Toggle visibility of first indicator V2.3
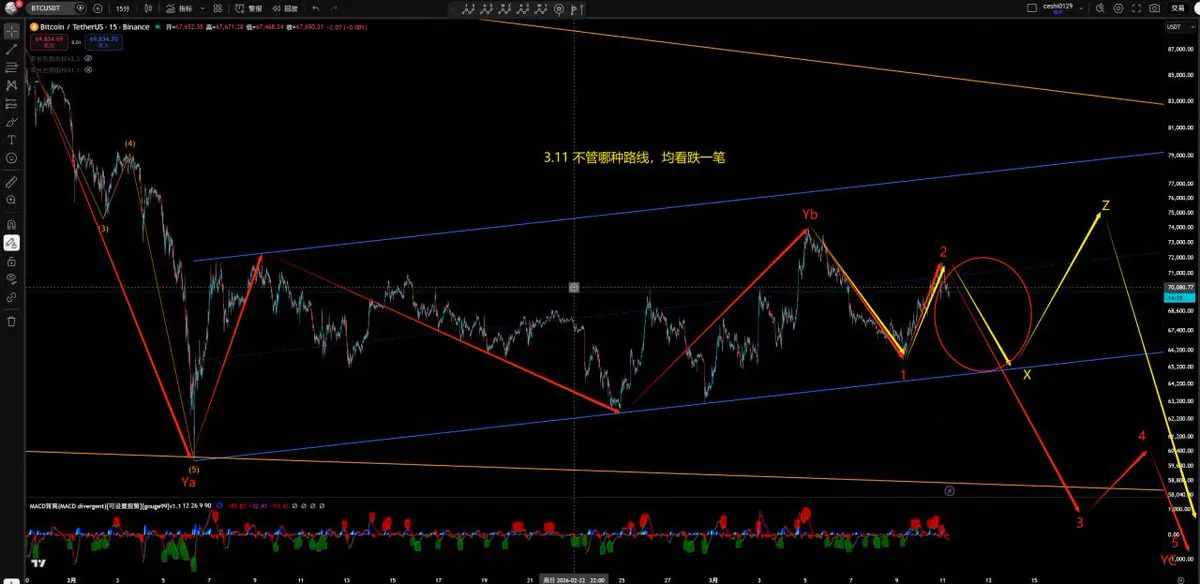 [x=88, y=58]
